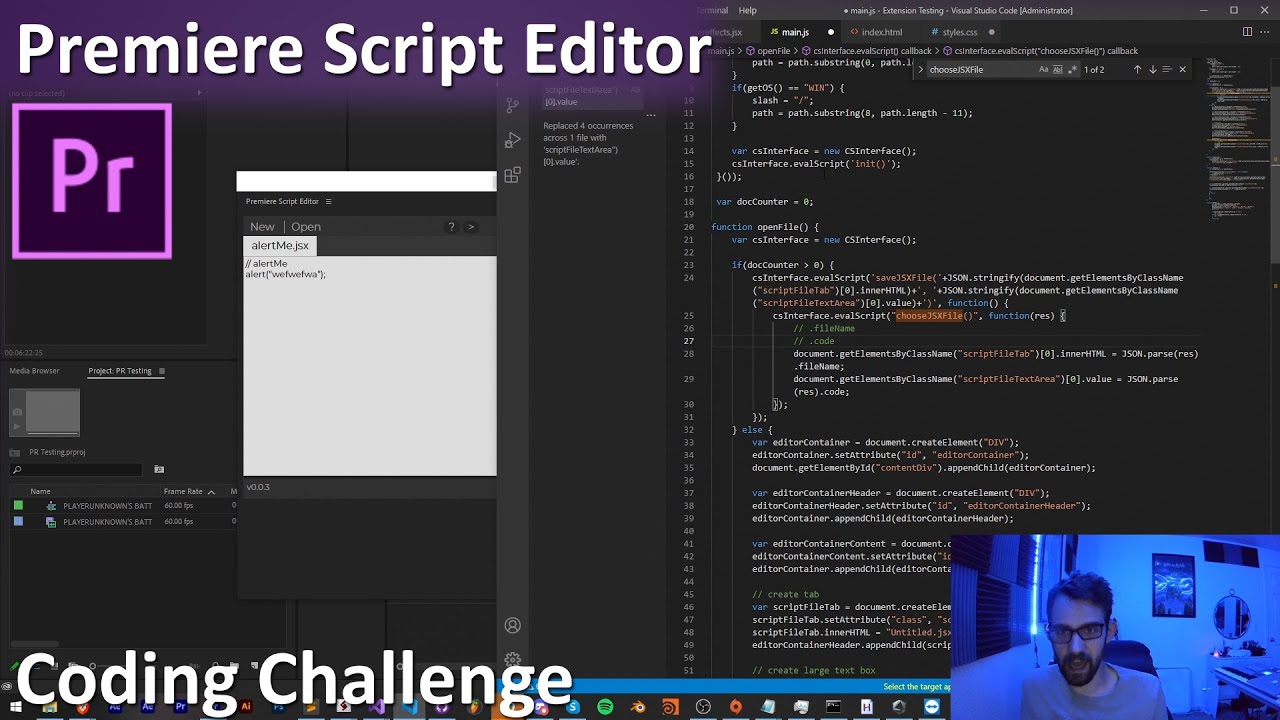This screenshot has width=1280, height=720.
Task: Go to previous match in find widget
Action: (1137, 70)
